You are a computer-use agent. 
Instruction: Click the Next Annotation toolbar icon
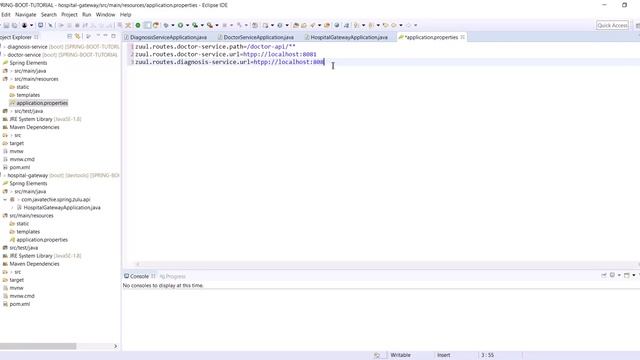coord(356,25)
